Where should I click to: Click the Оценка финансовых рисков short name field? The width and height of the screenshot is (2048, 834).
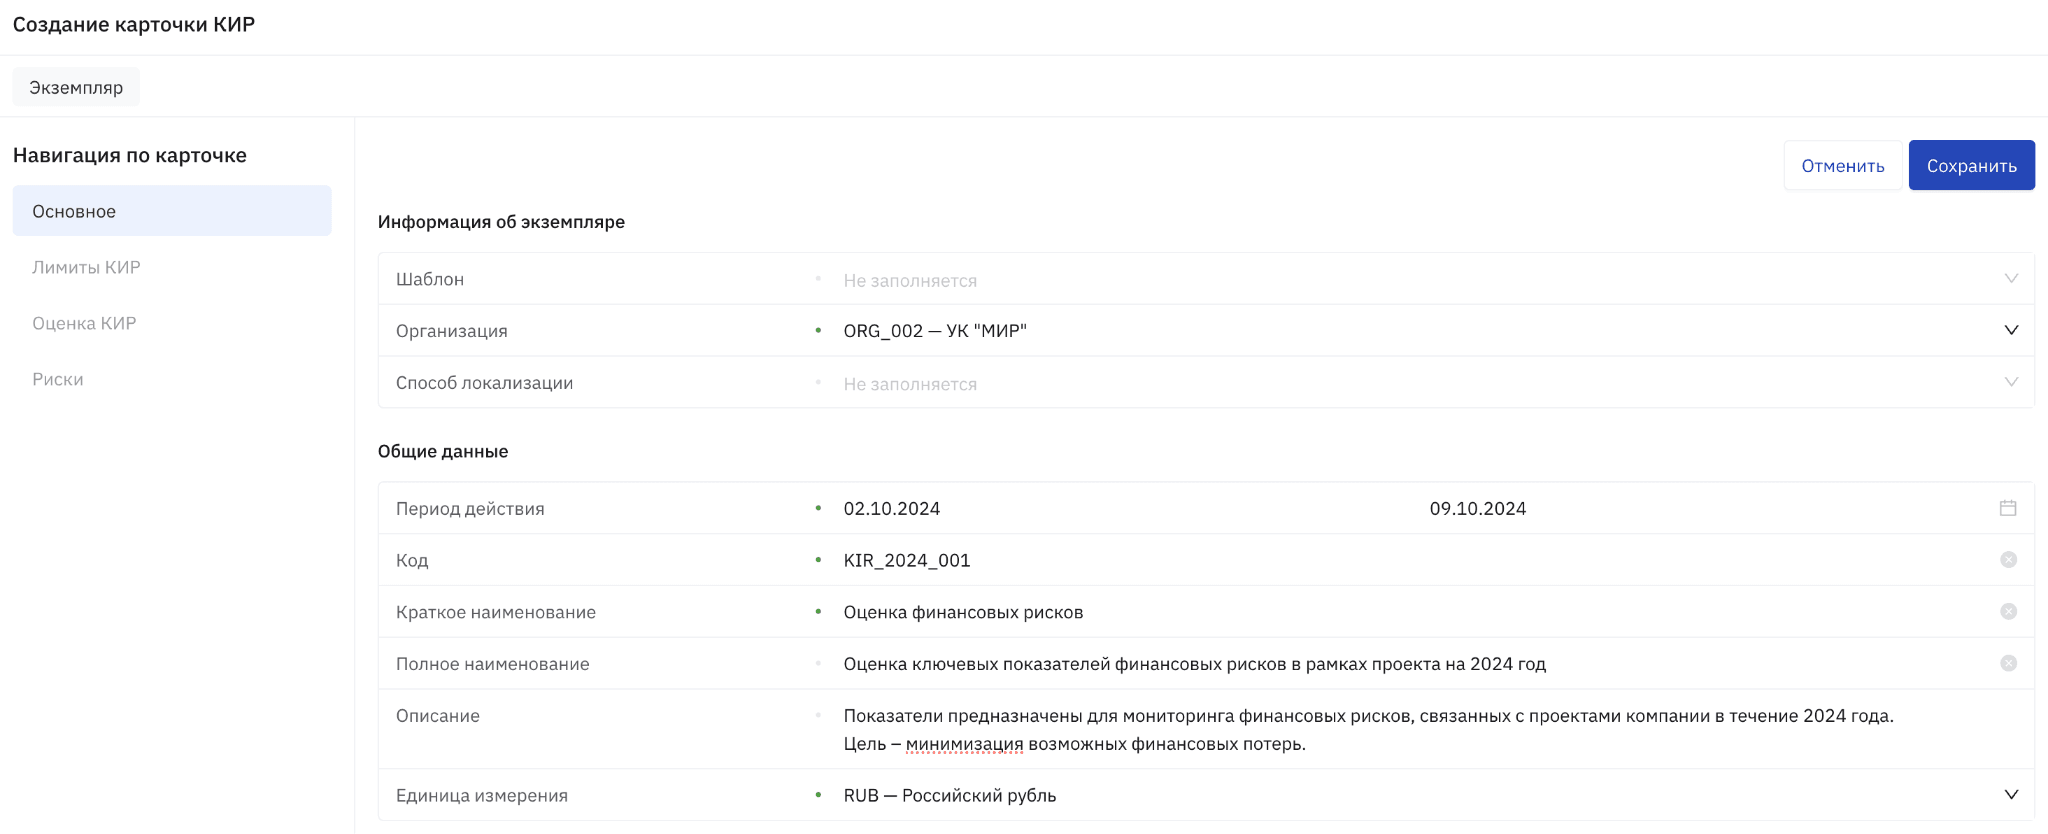tap(1415, 612)
